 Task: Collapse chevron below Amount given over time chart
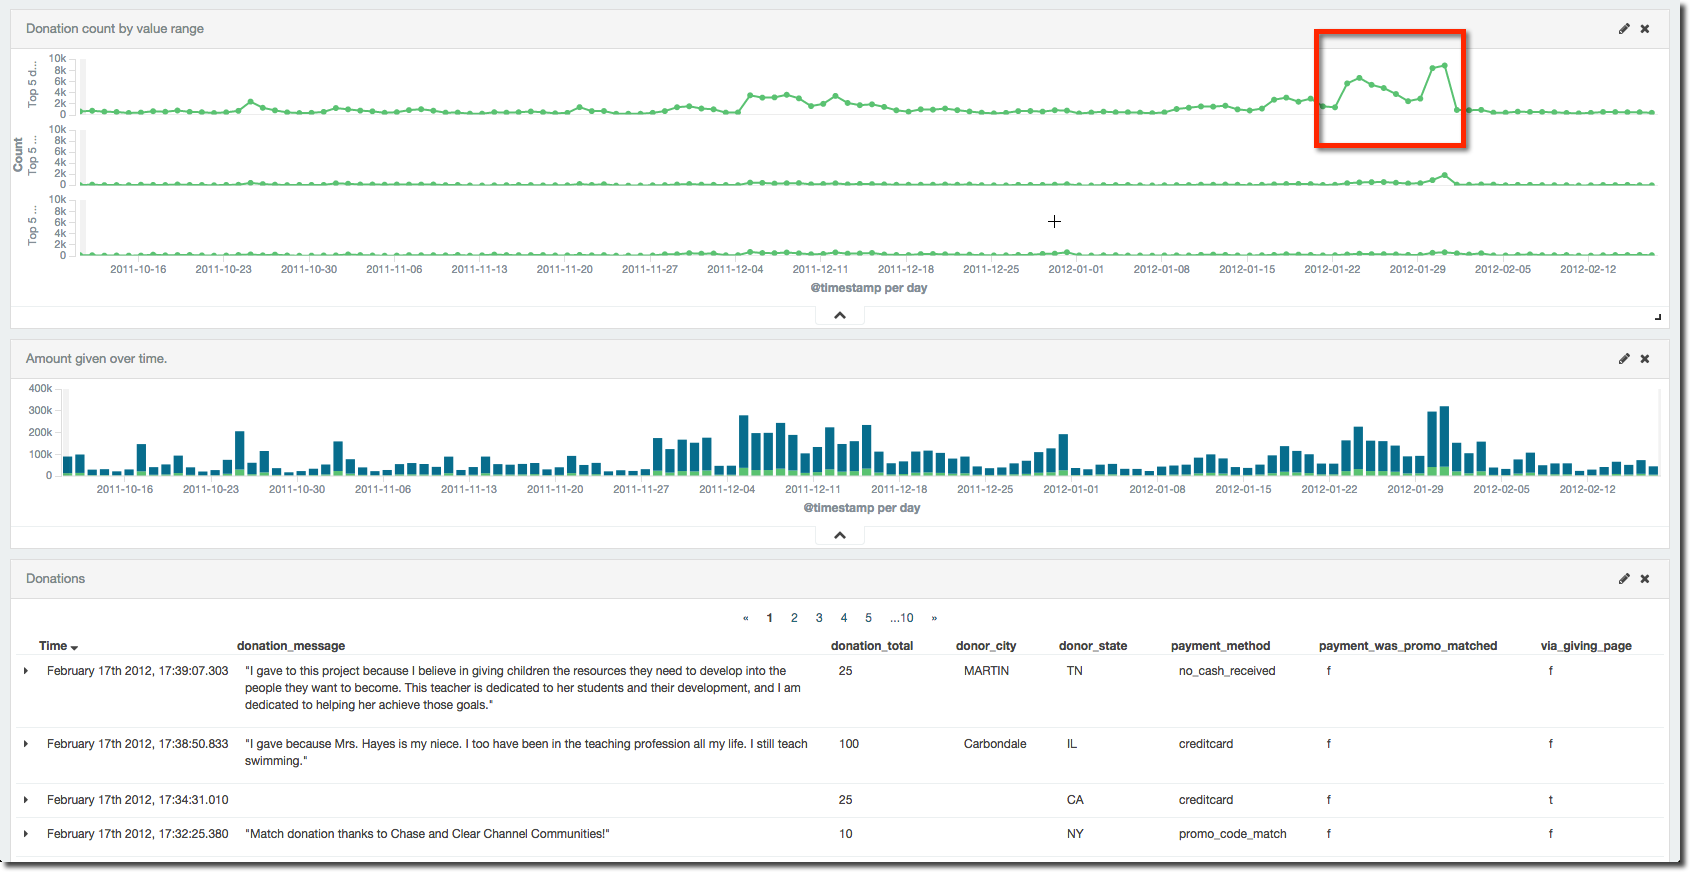[840, 535]
